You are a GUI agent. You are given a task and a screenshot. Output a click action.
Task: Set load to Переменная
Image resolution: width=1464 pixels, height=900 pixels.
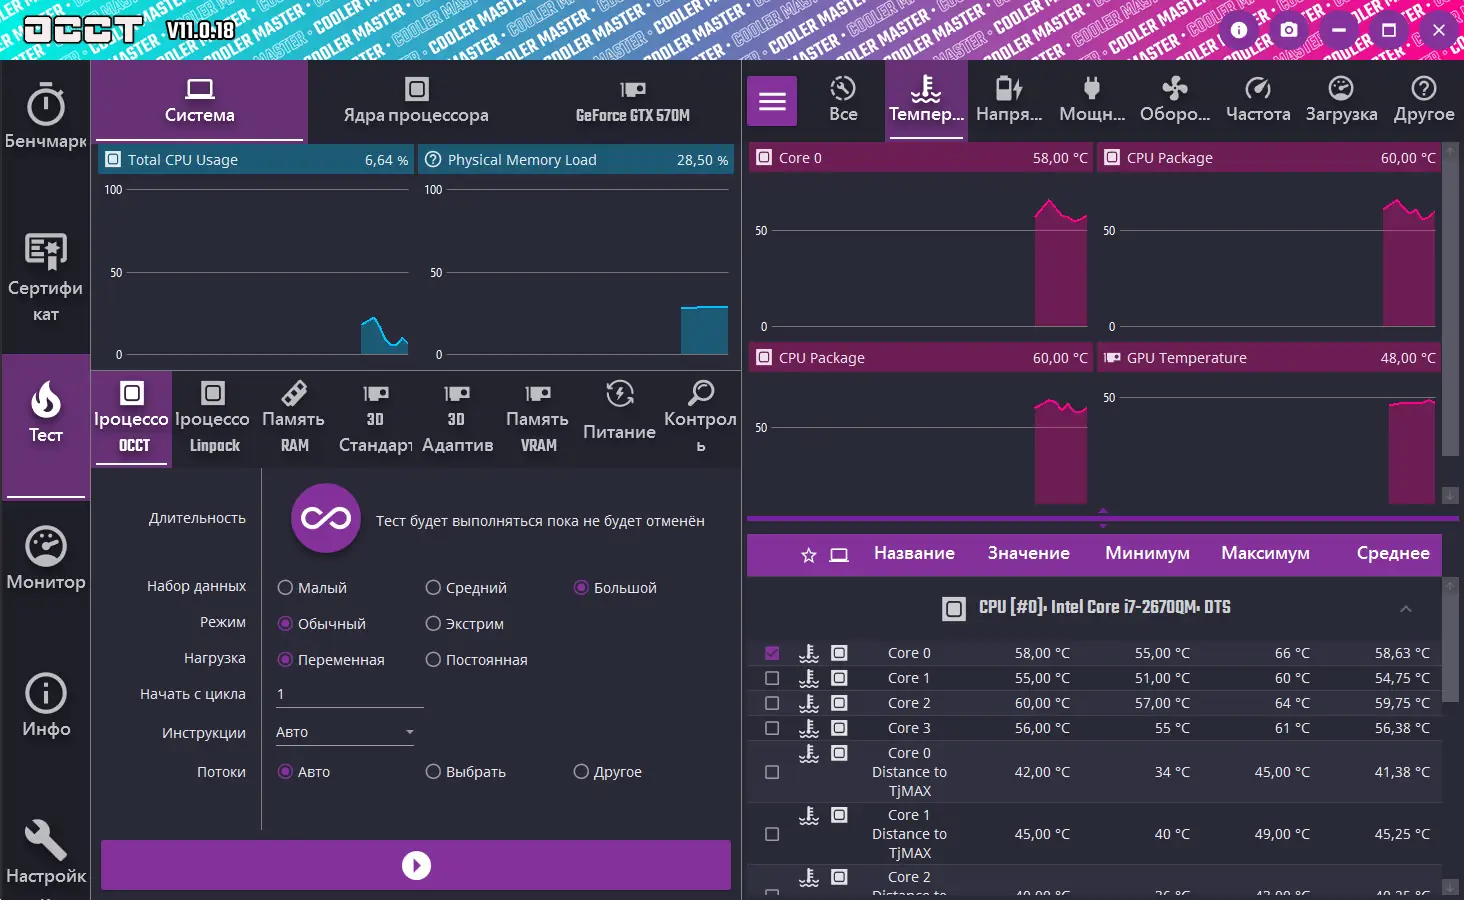331,660
